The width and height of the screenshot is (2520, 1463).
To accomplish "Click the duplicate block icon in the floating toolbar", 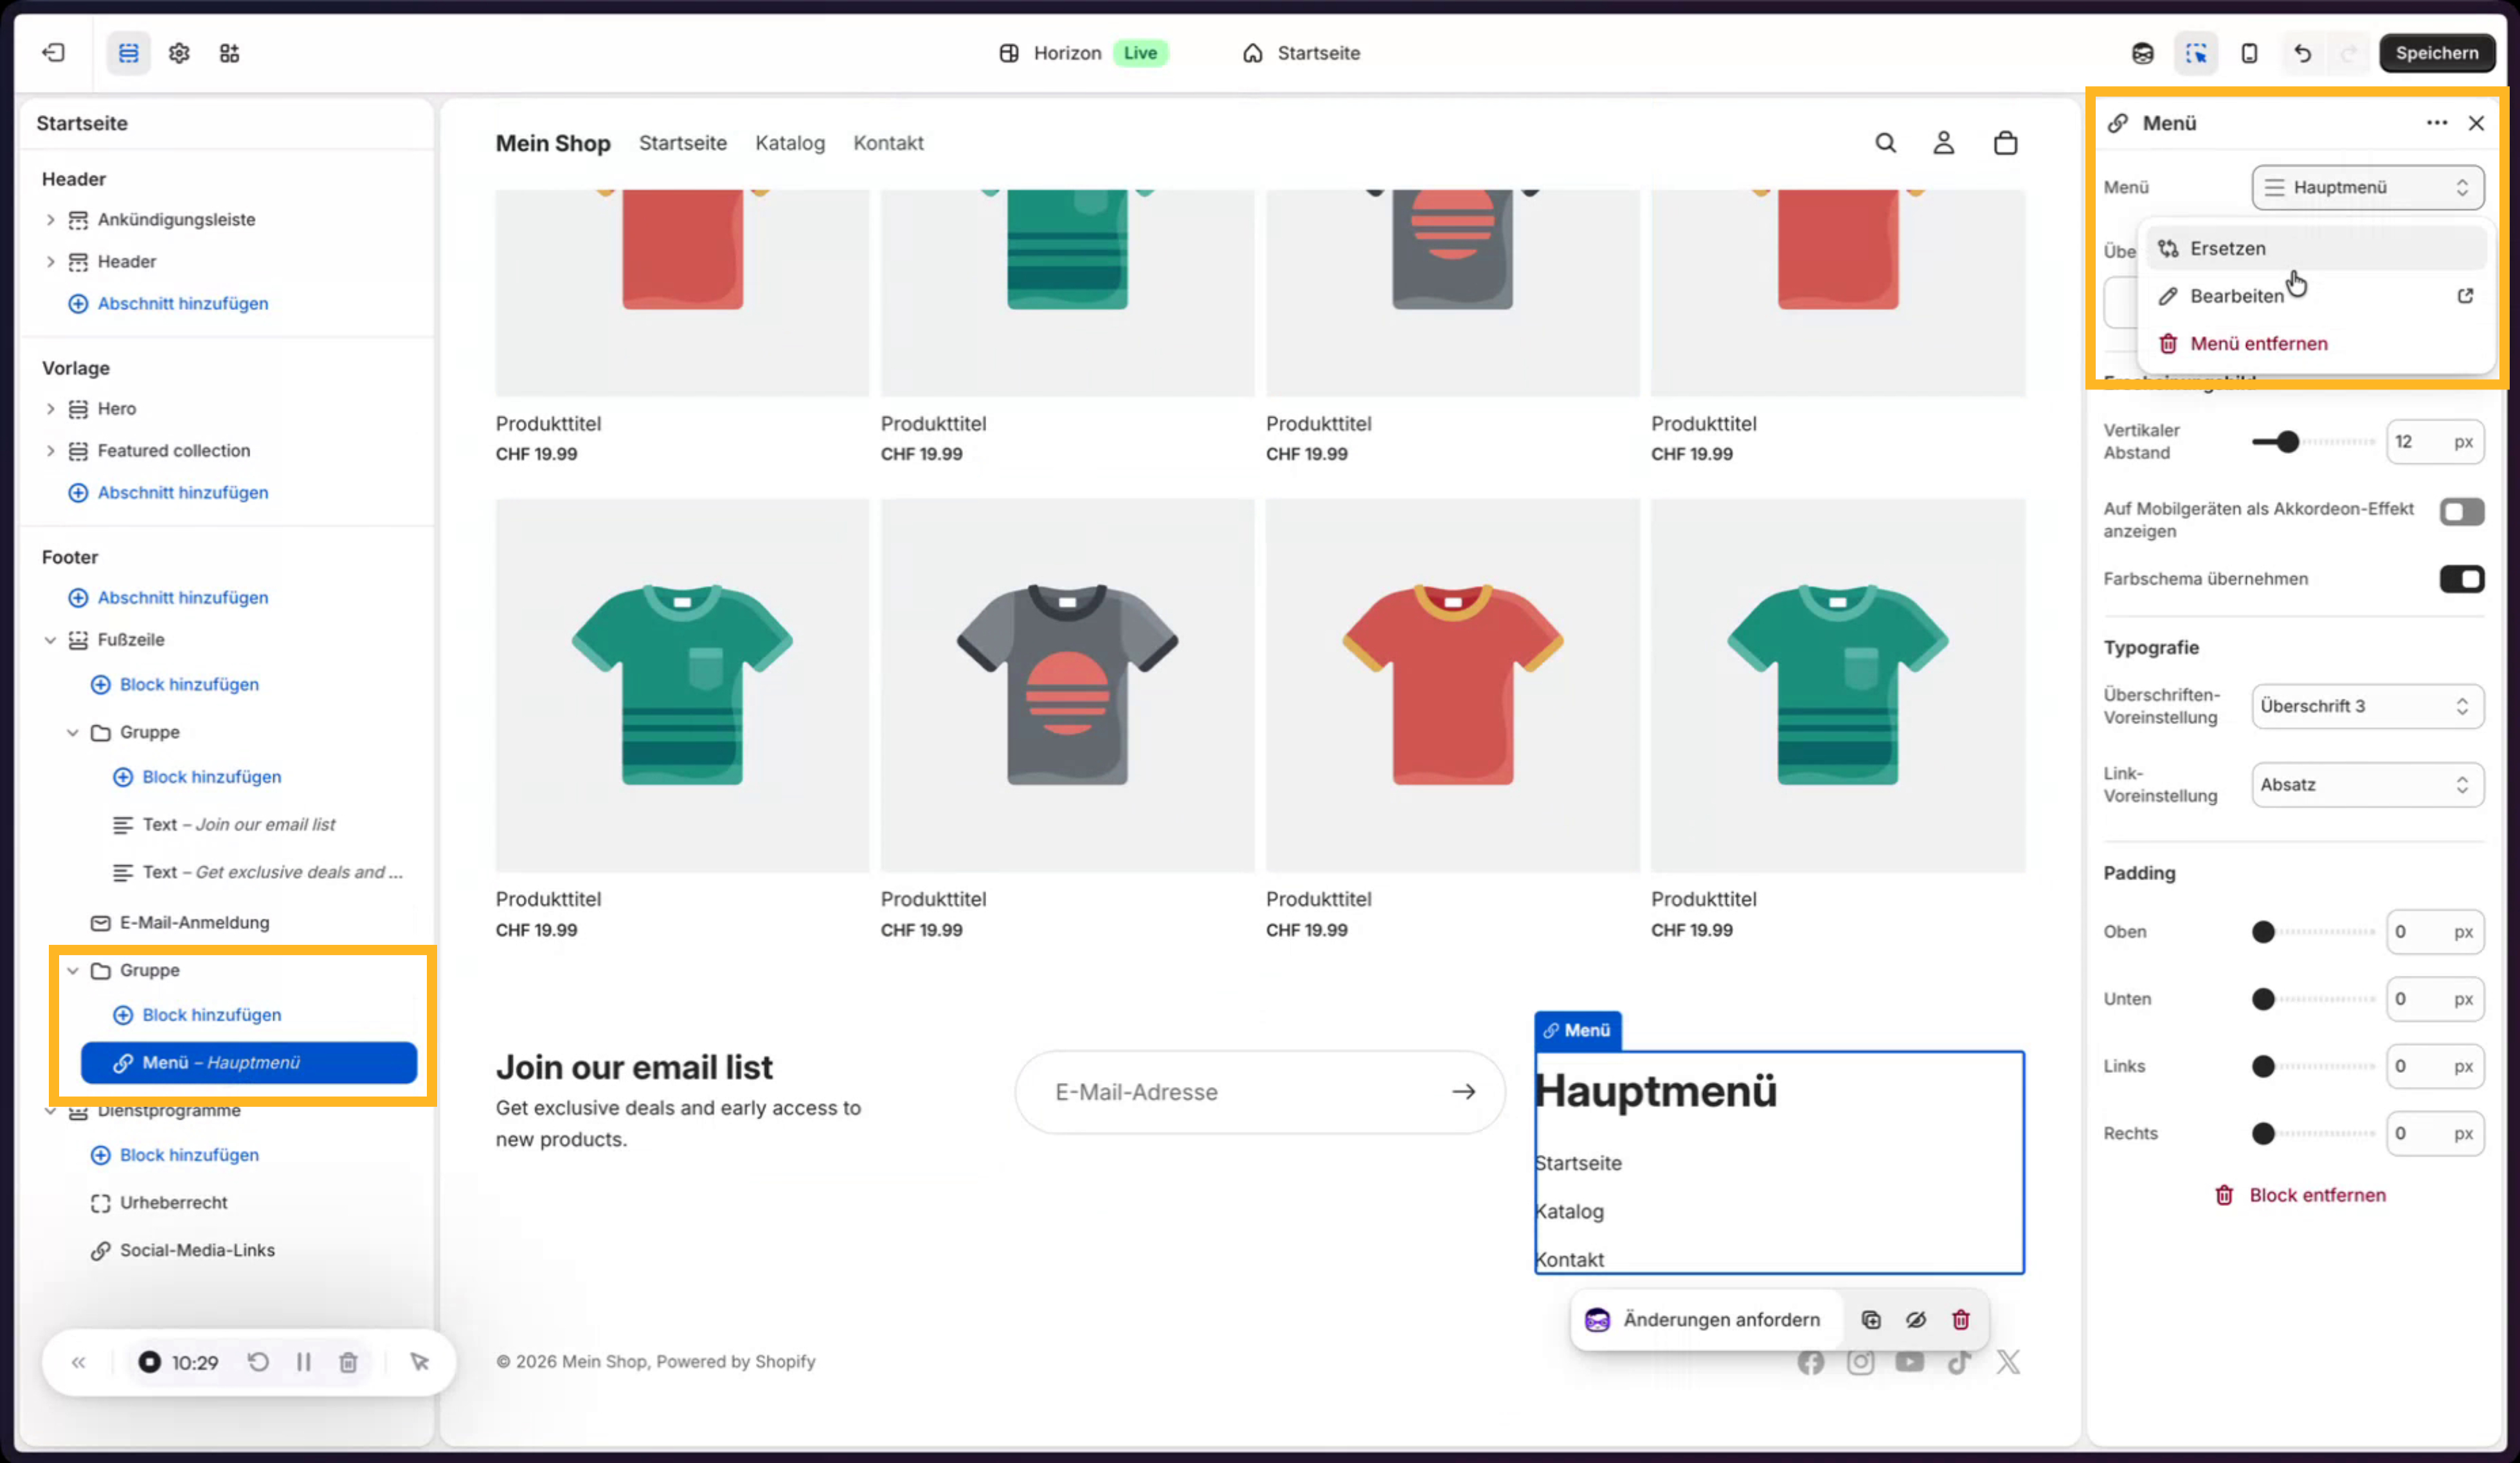I will coord(1871,1320).
